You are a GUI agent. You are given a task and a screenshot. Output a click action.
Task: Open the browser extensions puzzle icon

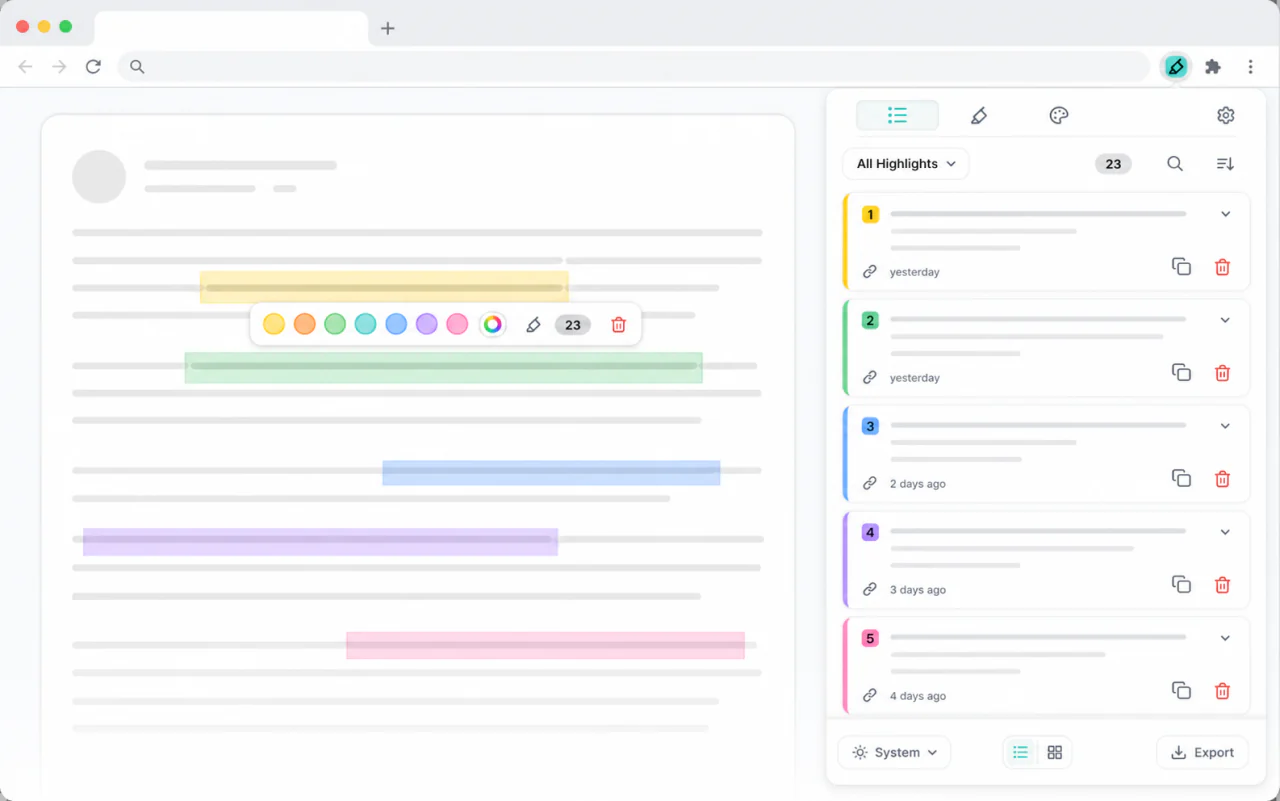coord(1213,67)
